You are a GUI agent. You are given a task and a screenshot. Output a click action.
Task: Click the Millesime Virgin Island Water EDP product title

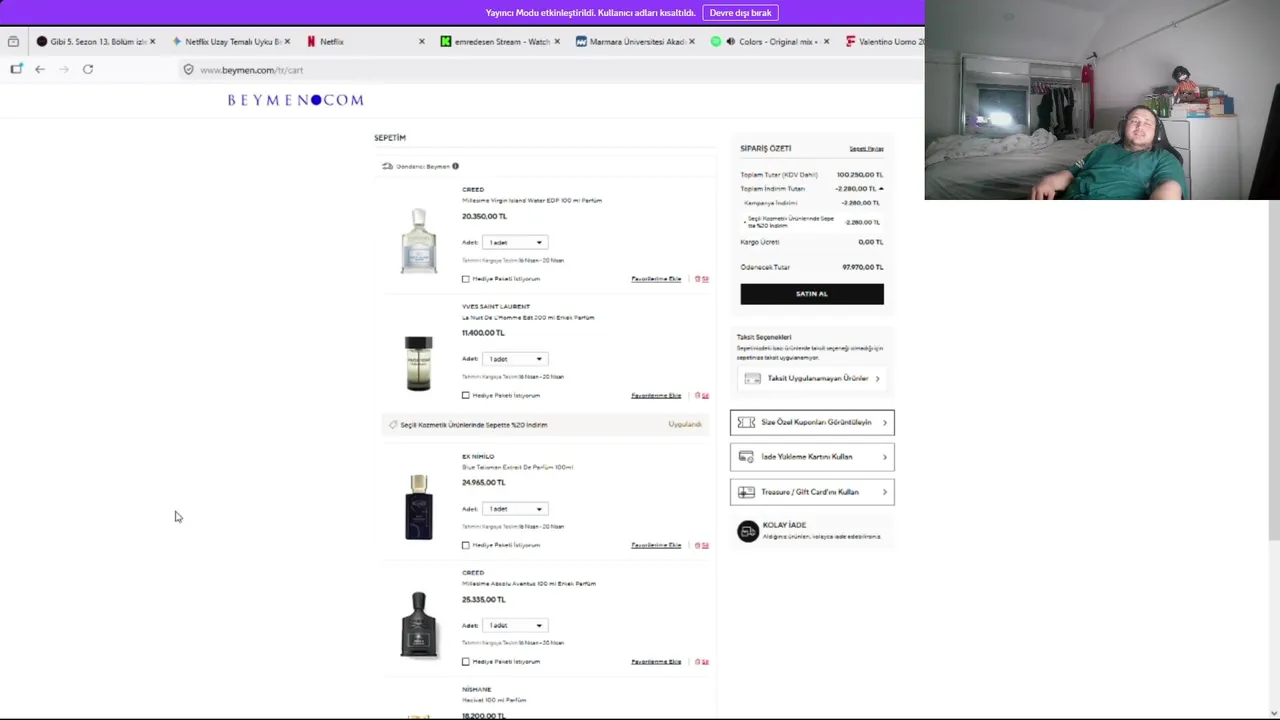click(532, 200)
